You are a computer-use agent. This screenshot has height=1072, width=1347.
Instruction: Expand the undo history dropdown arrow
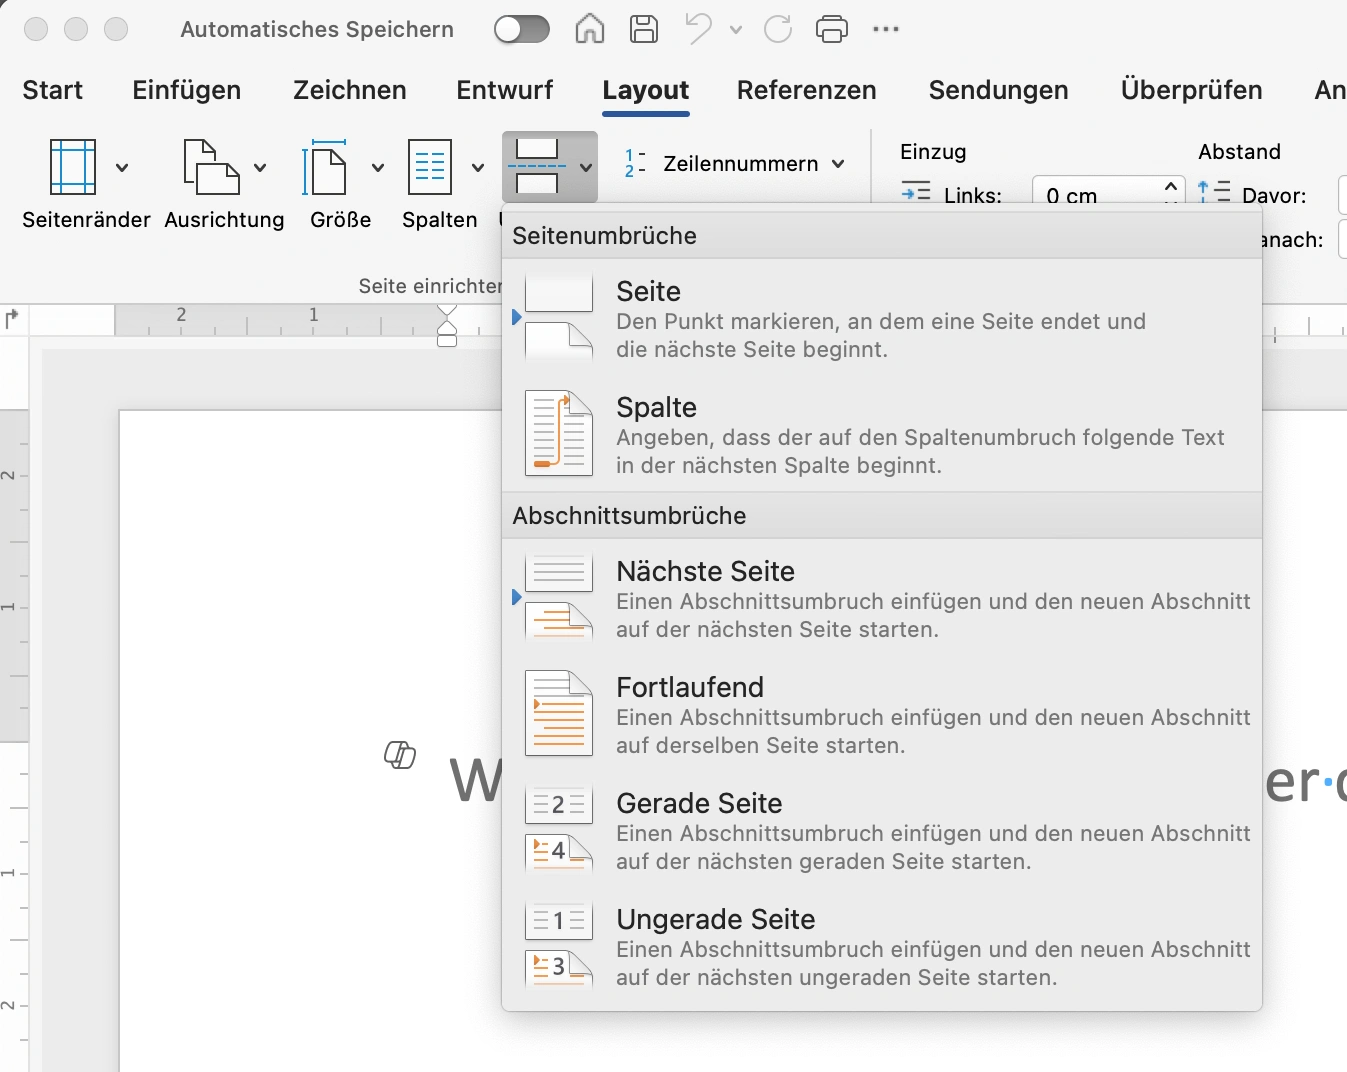(x=736, y=30)
